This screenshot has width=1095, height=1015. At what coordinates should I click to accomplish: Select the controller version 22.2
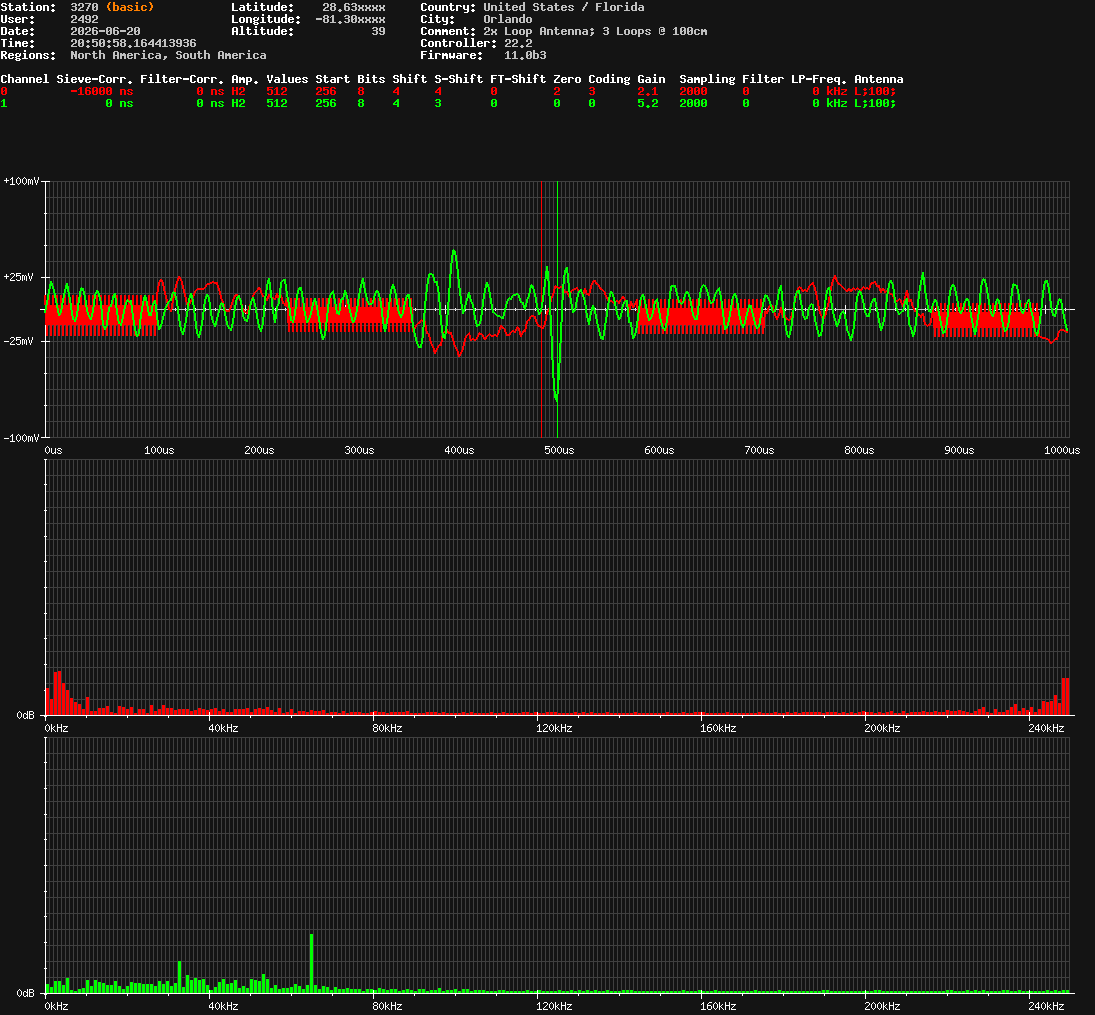tap(518, 43)
